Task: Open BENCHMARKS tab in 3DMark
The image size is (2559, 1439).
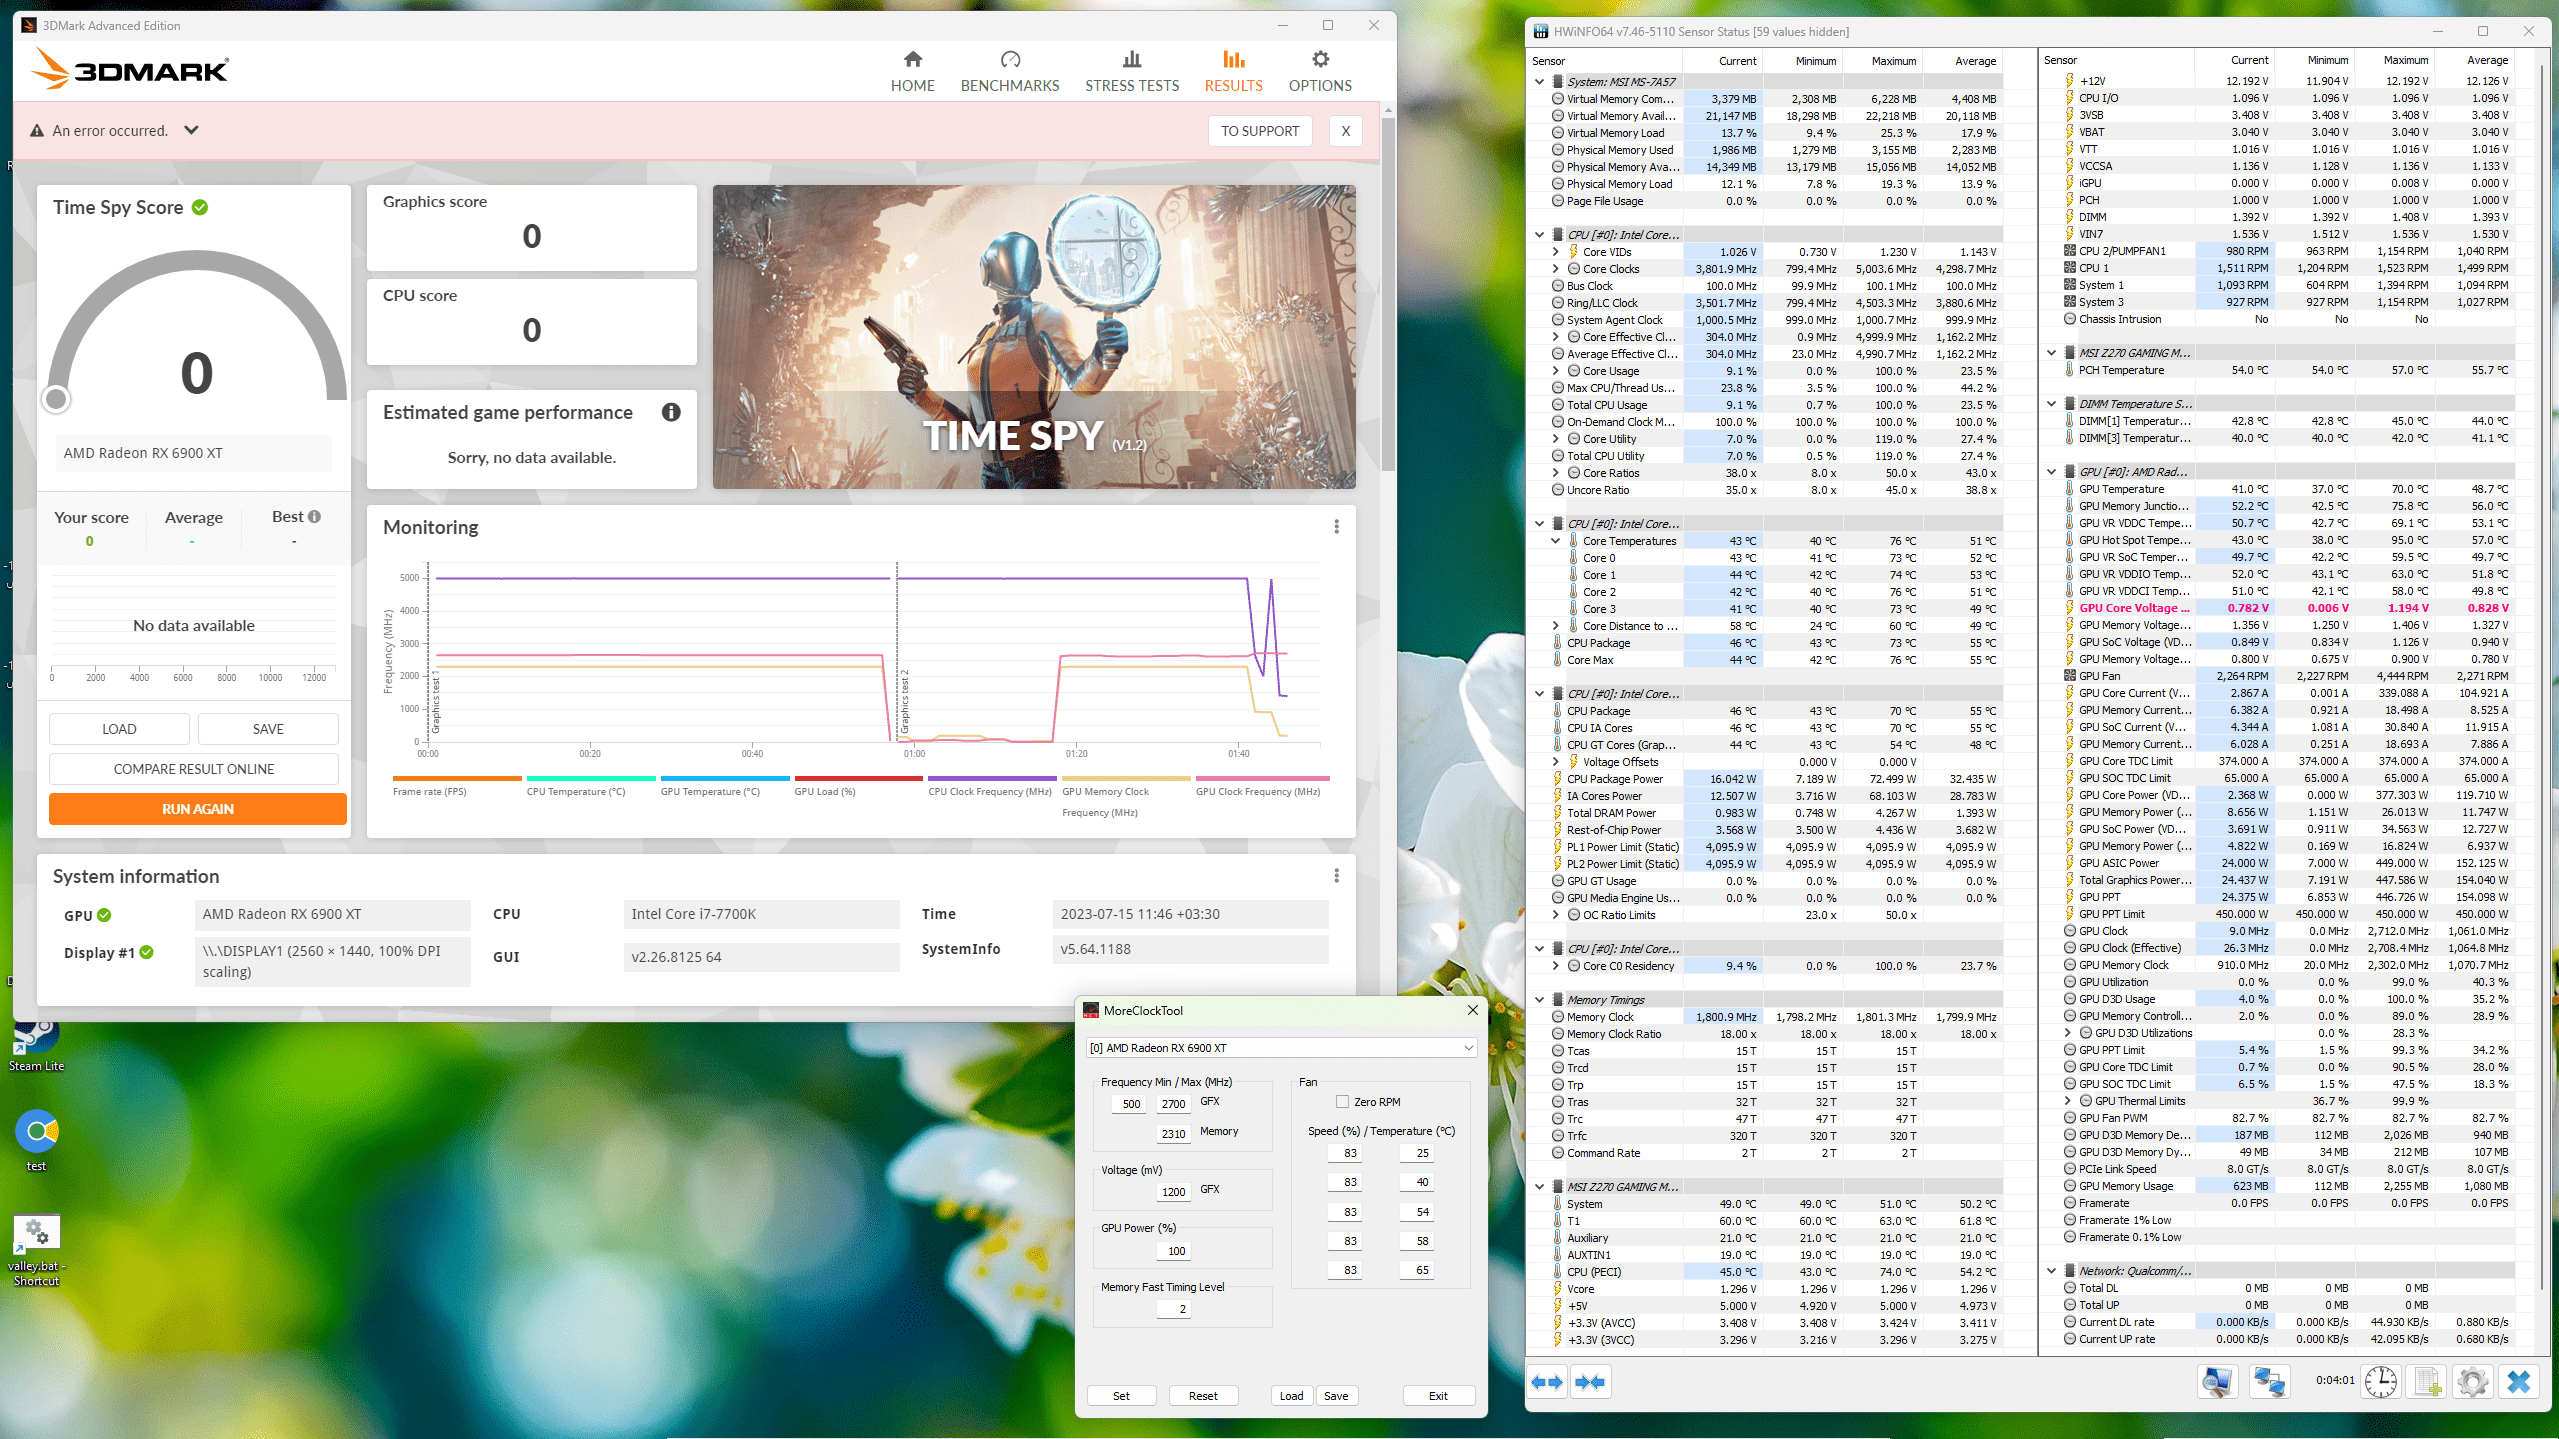Action: (x=1010, y=72)
